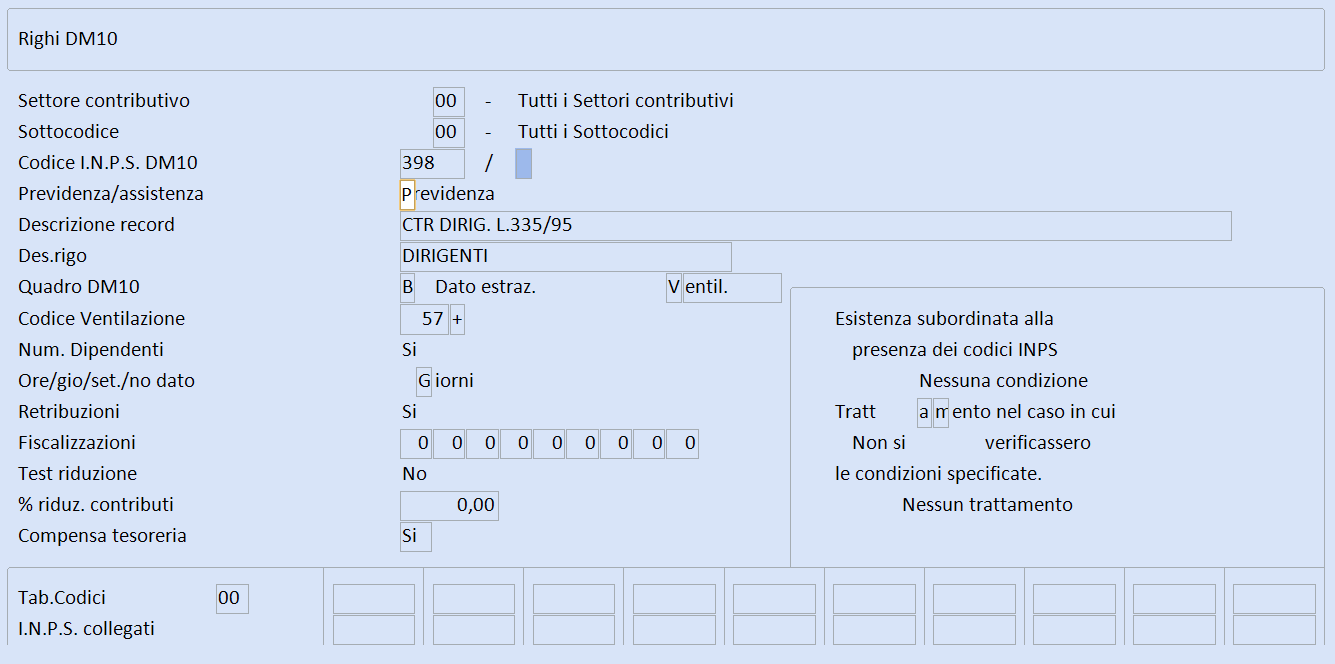Click the last Fiscalizzazioni zero field
The image size is (1335, 664).
682,443
